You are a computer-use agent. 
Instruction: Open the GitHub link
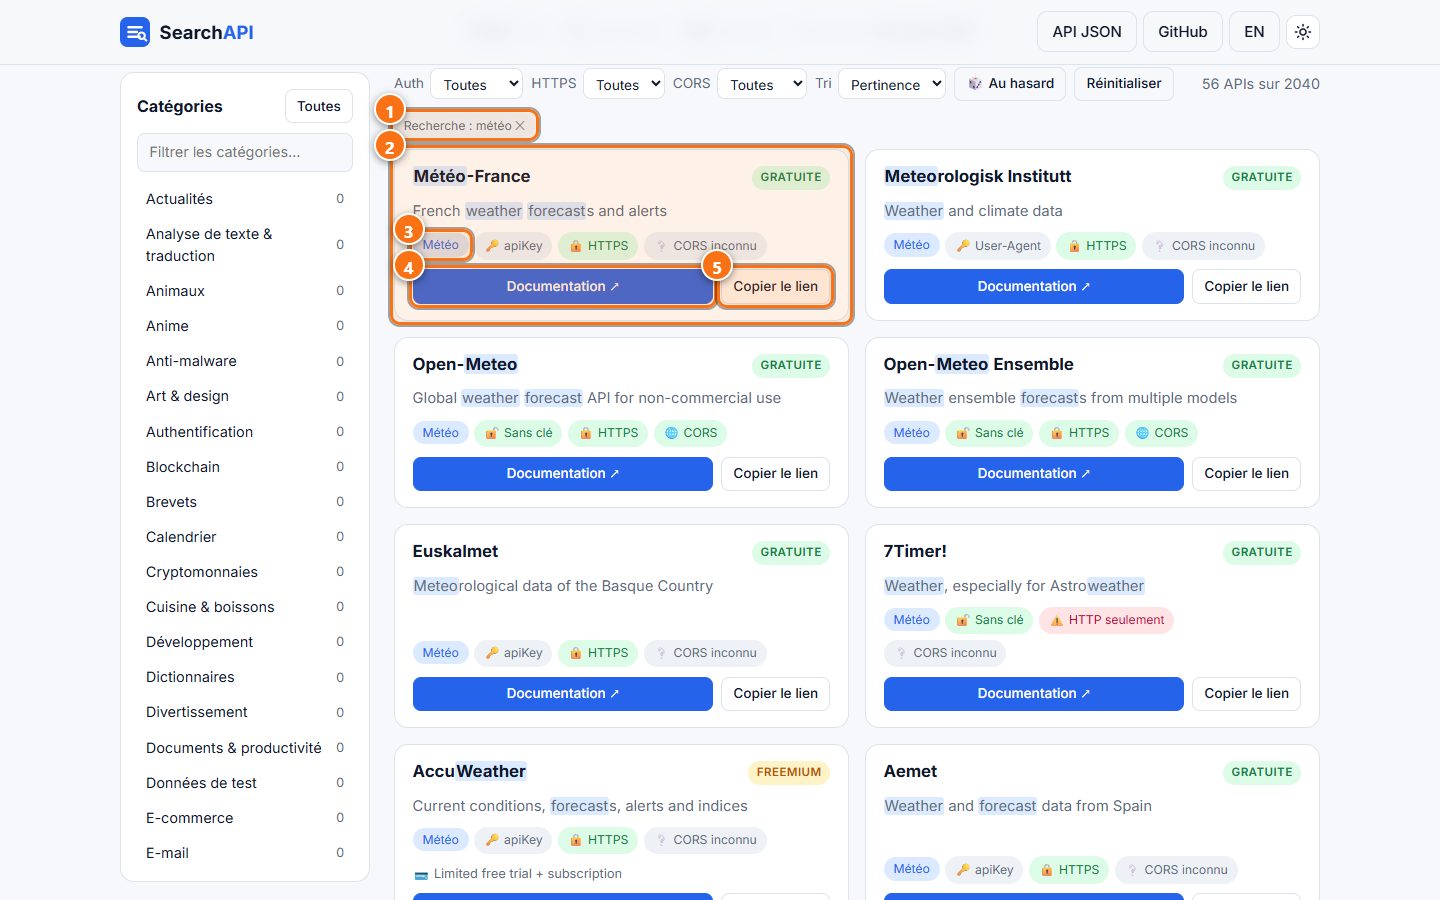tap(1183, 32)
